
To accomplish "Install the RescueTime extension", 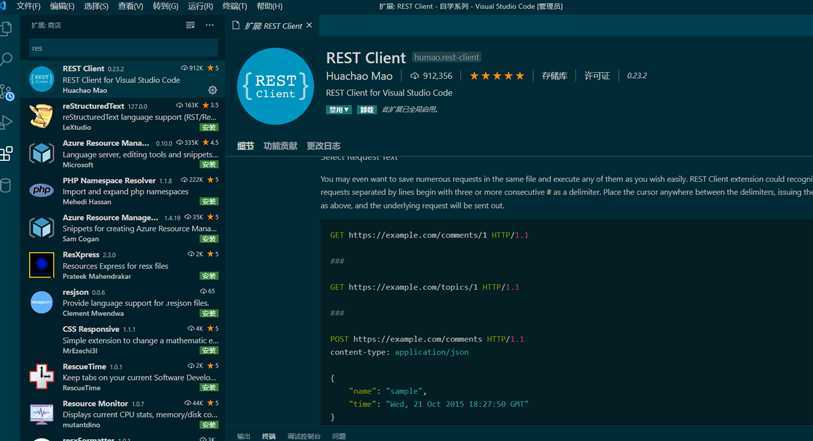I will click(x=209, y=388).
